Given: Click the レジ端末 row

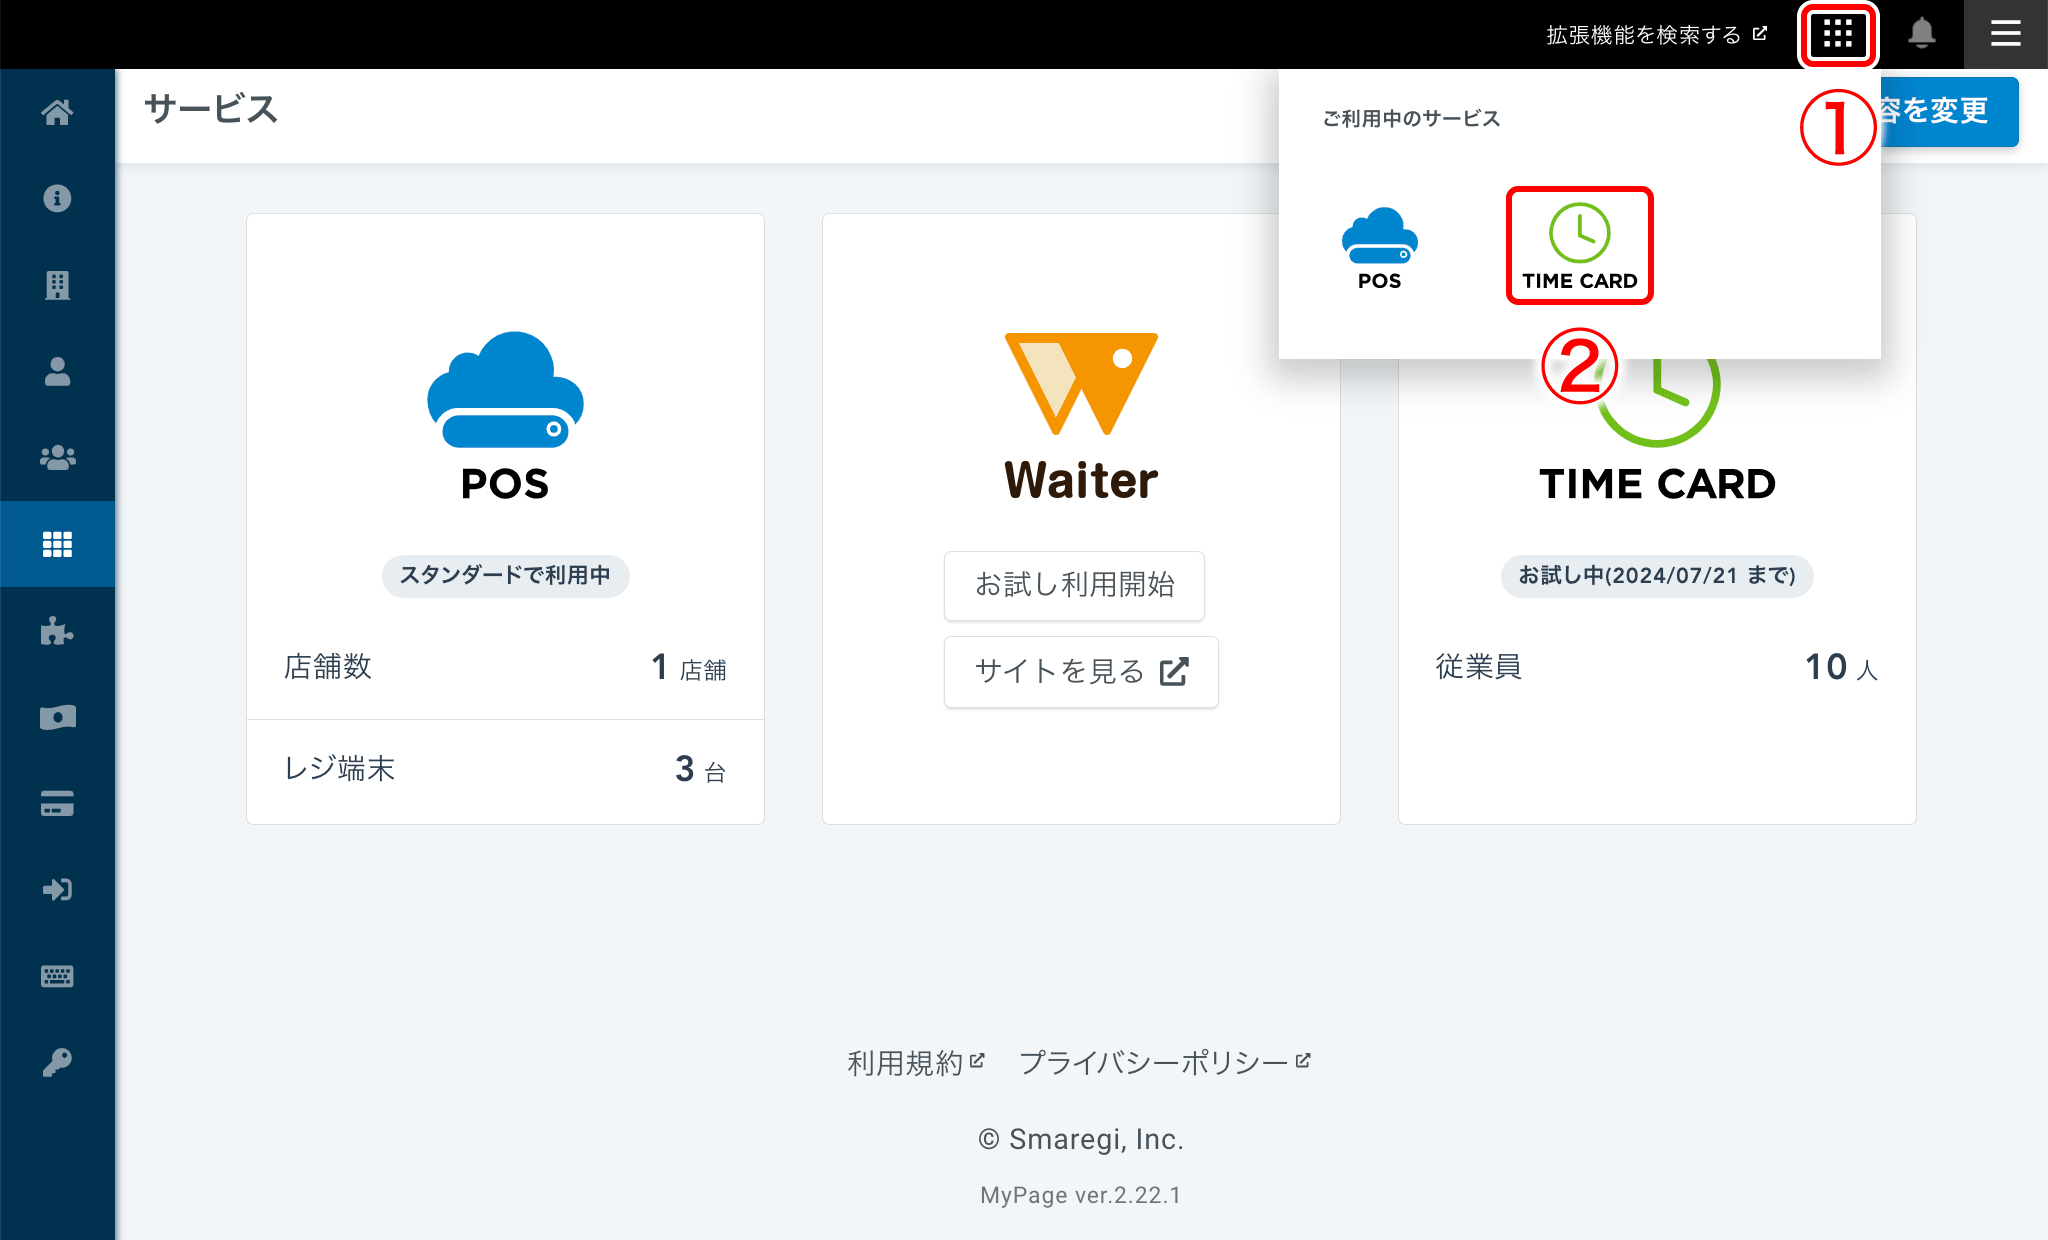Looking at the screenshot, I should [505, 769].
